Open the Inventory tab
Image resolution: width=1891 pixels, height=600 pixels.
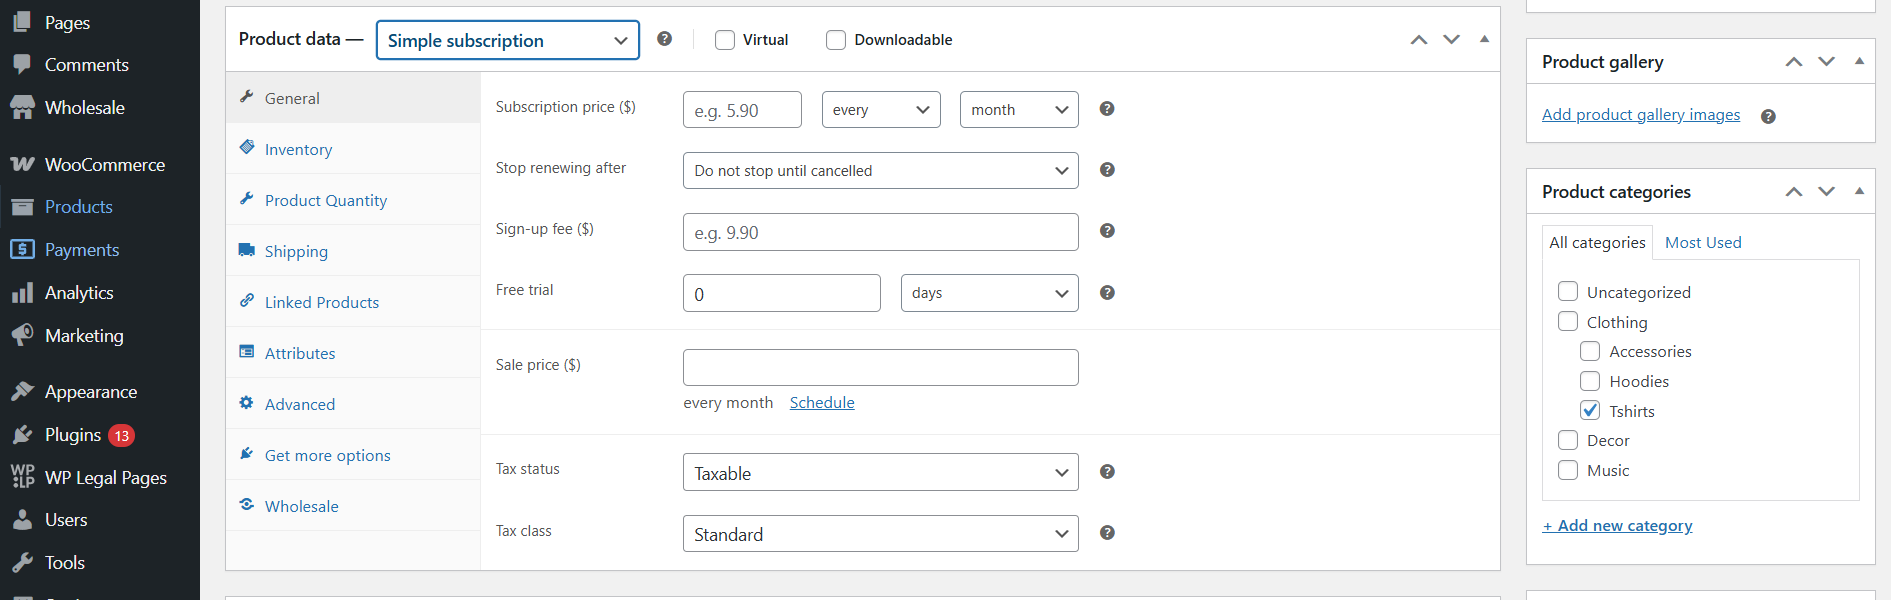click(353, 149)
